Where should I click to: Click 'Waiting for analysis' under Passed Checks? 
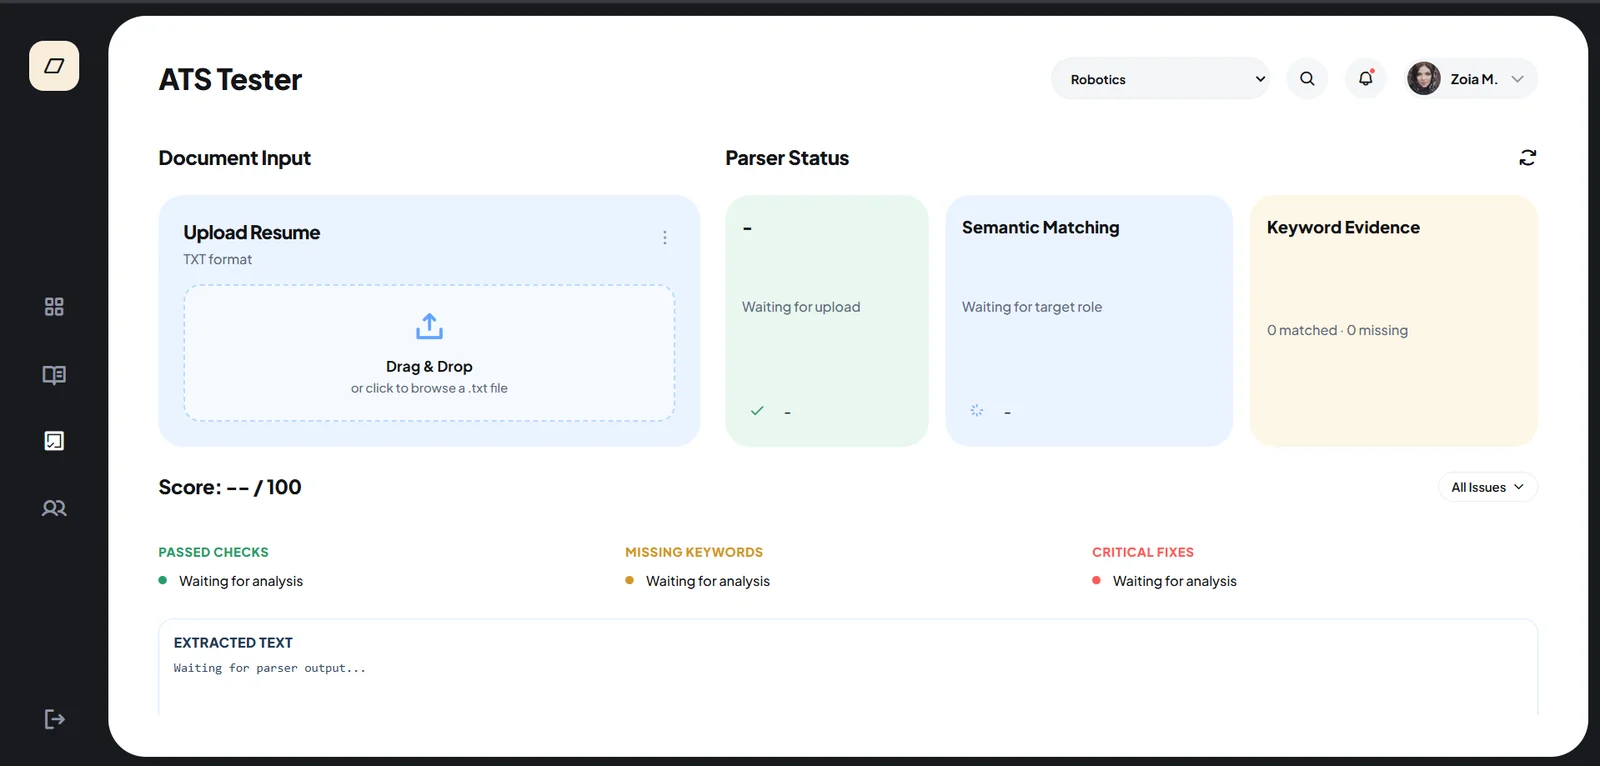click(x=241, y=581)
